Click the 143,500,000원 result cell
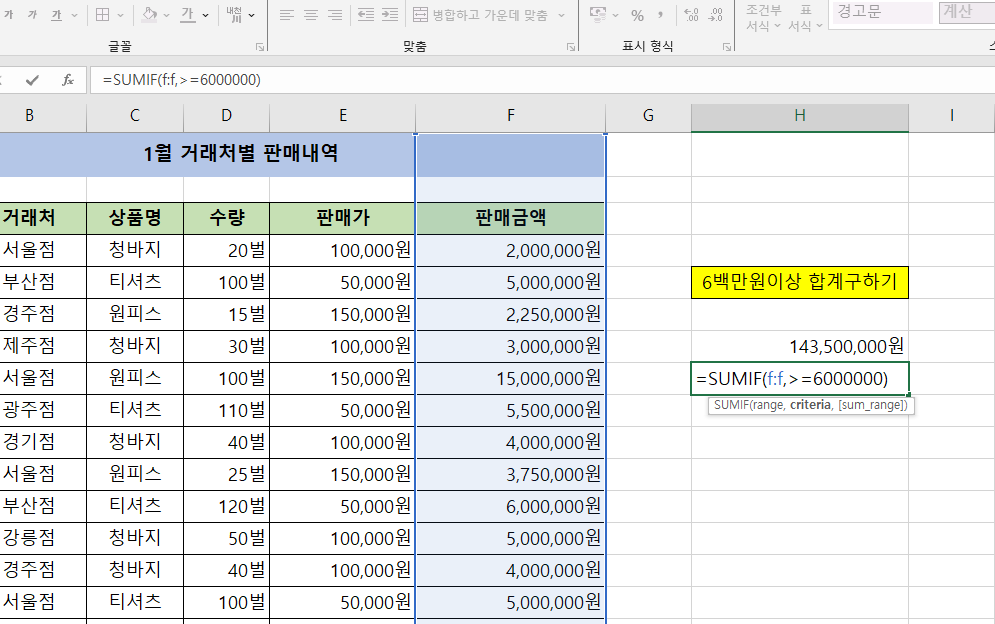995x624 pixels. pyautogui.click(x=800, y=347)
